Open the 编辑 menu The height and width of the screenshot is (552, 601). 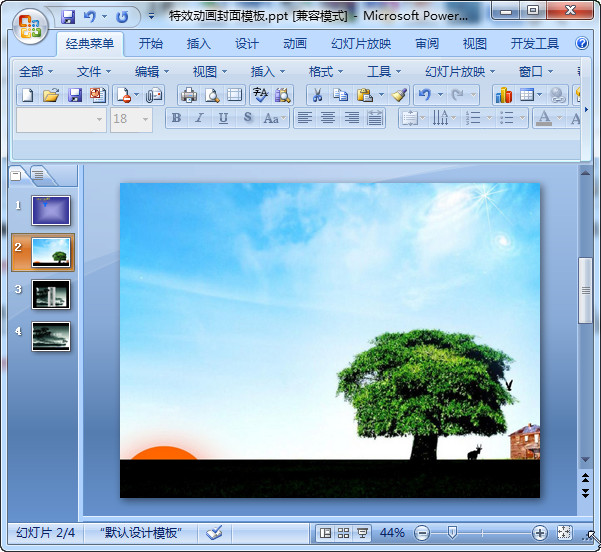click(x=152, y=71)
